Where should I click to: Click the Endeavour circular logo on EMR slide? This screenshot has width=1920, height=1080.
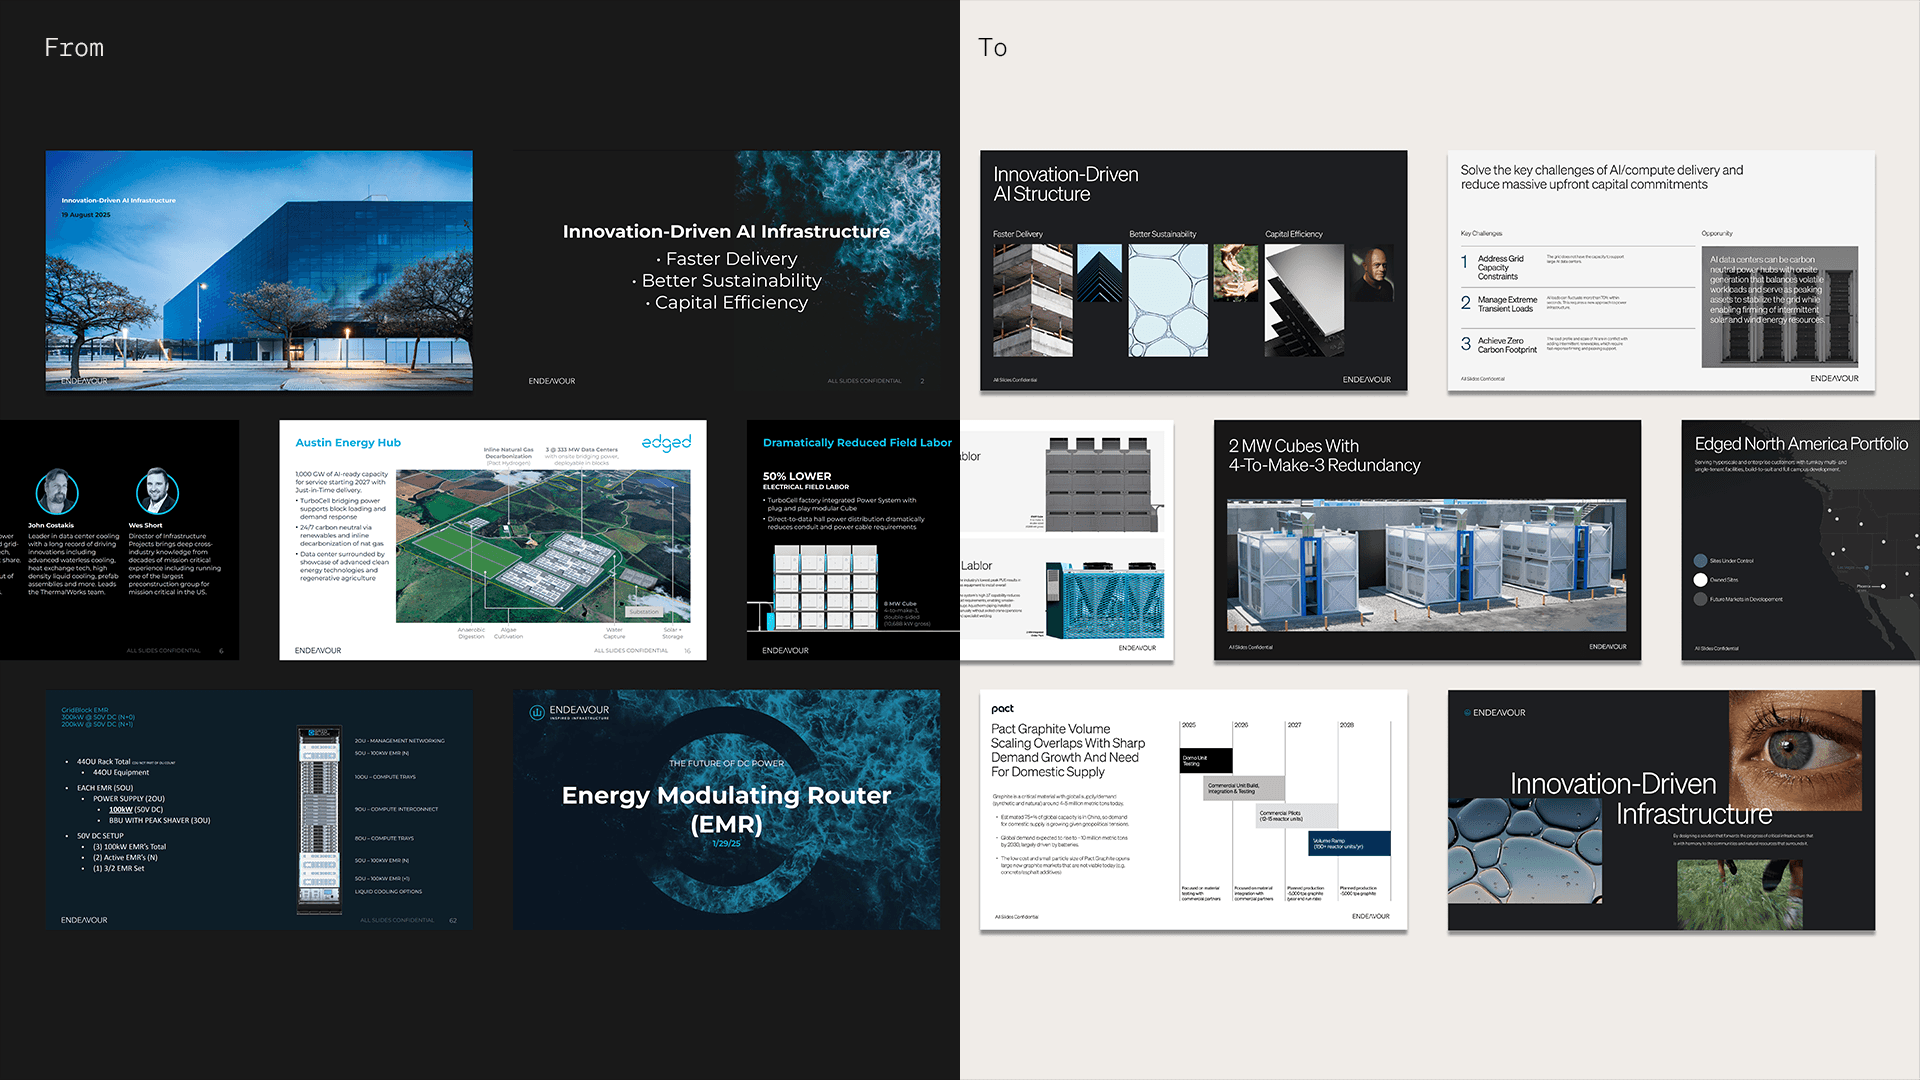[x=536, y=712]
